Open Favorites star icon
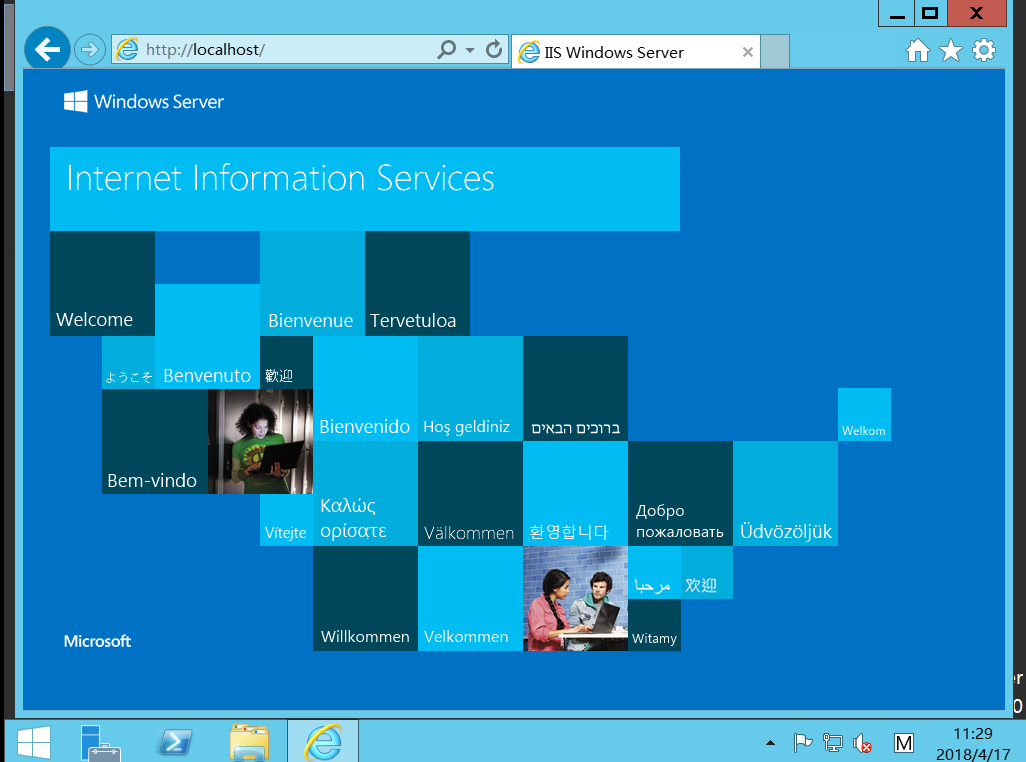This screenshot has height=762, width=1026. click(951, 50)
